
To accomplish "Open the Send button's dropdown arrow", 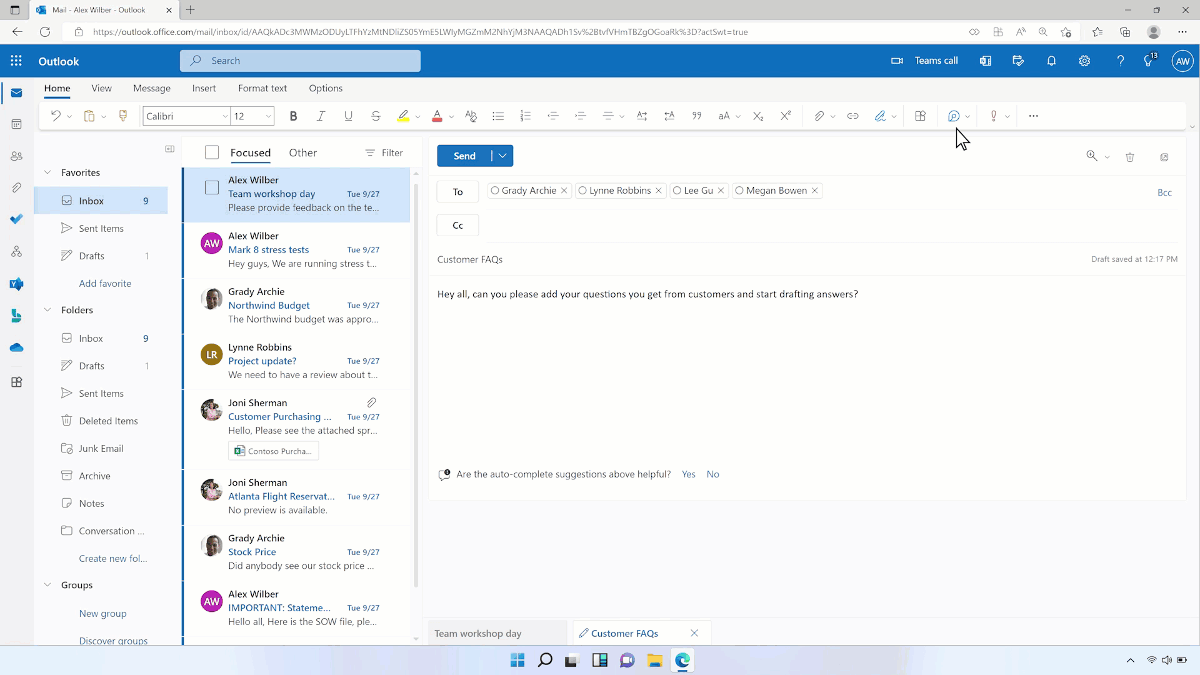I will point(501,155).
